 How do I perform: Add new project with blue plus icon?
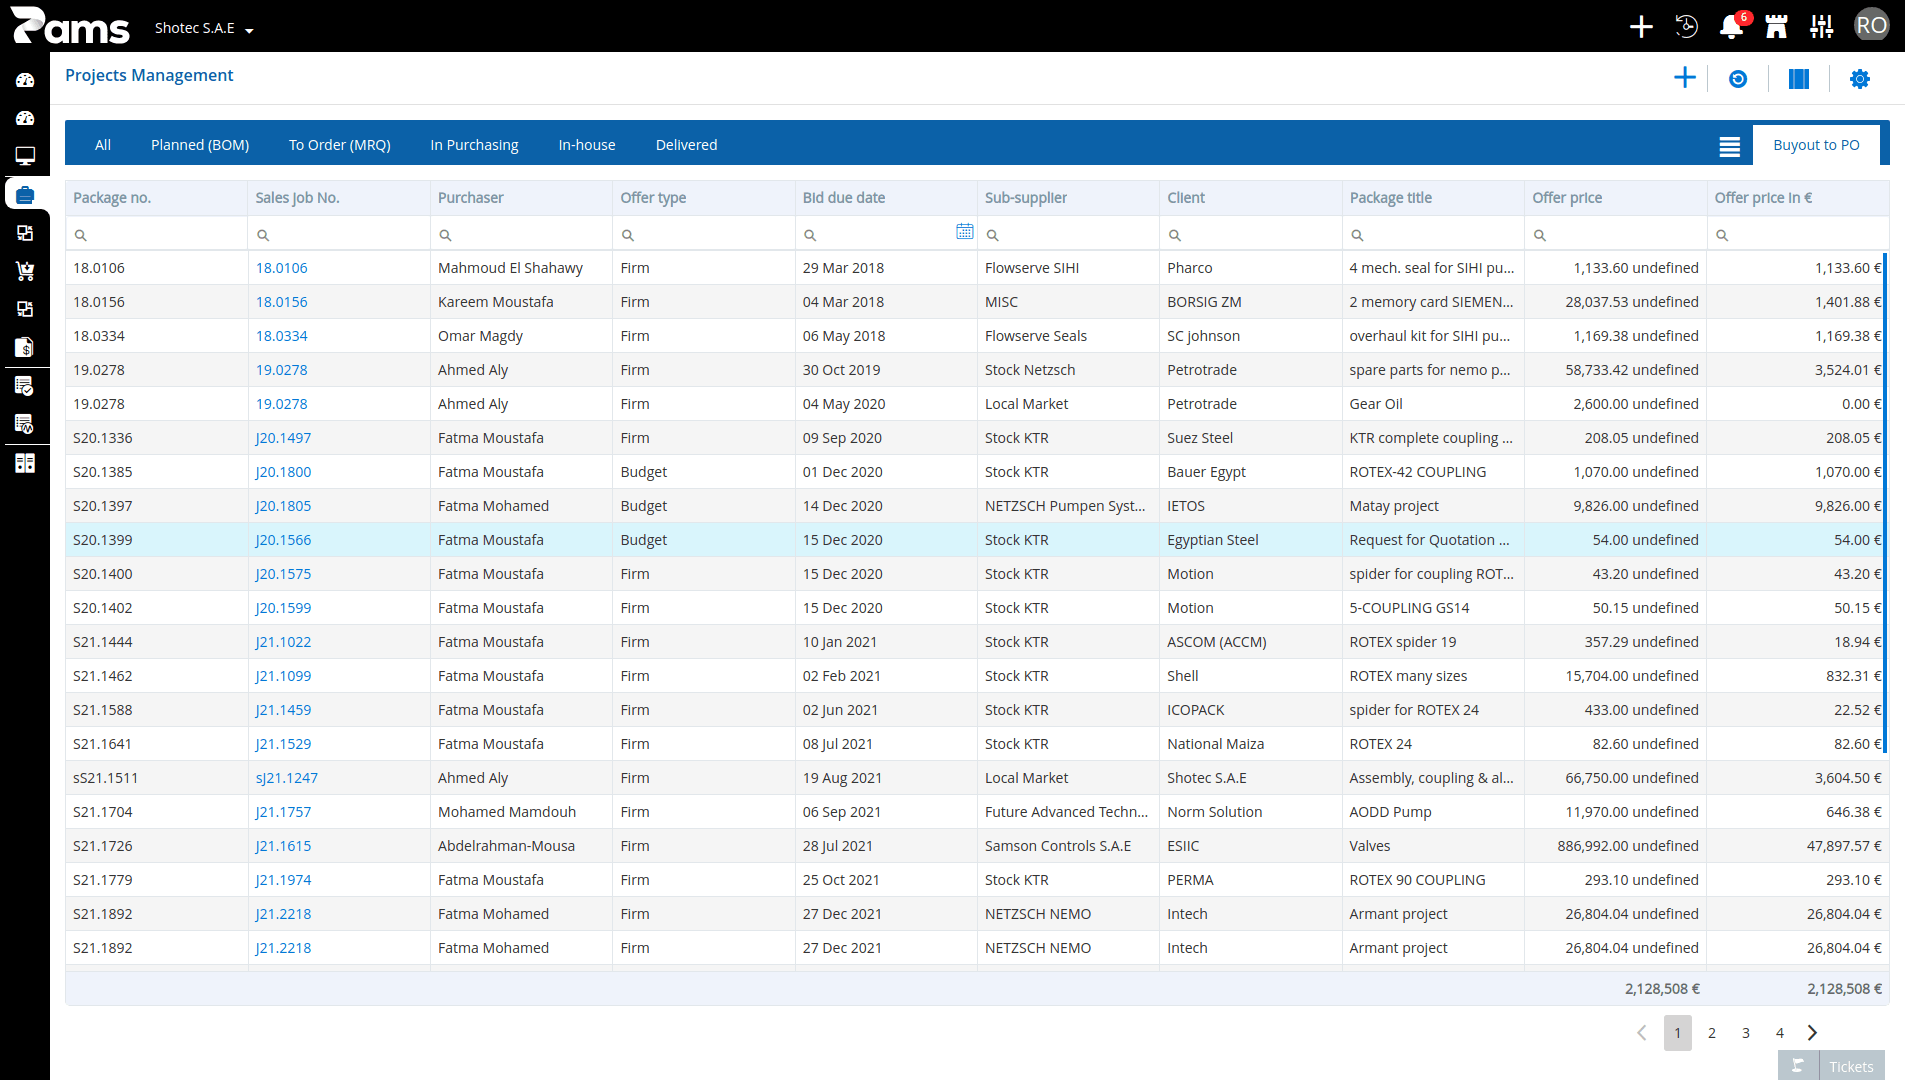[x=1685, y=78]
